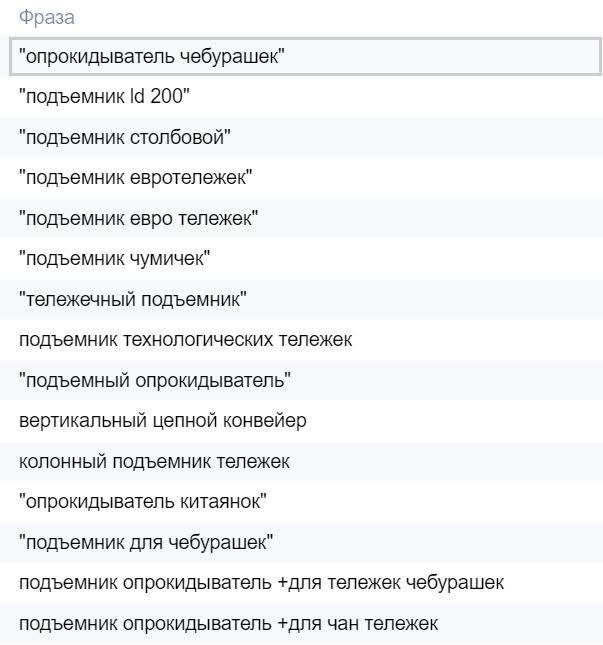Image resolution: width=603 pixels, height=645 pixels.
Task: Click "подъемник технологических тележек" phrase
Action: click(x=185, y=340)
